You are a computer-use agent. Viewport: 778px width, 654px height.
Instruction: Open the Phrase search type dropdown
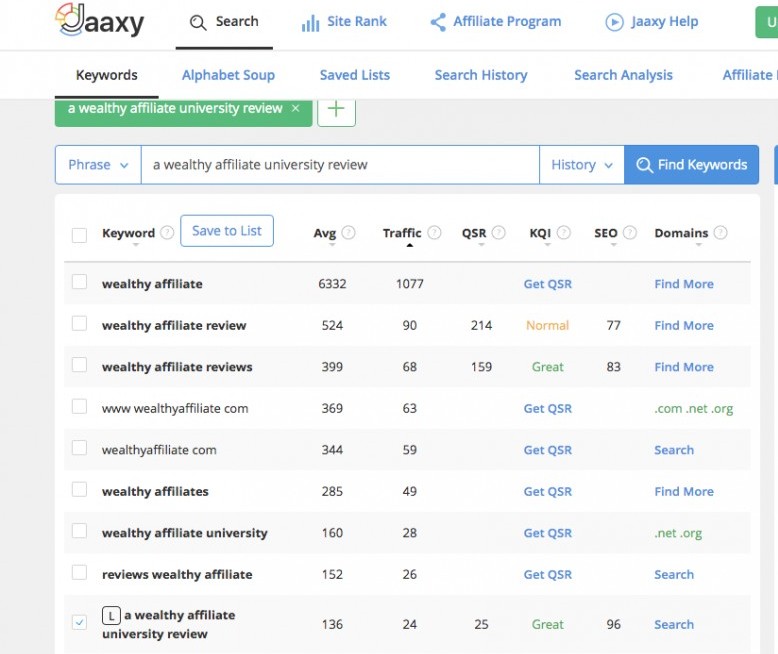pyautogui.click(x=98, y=165)
